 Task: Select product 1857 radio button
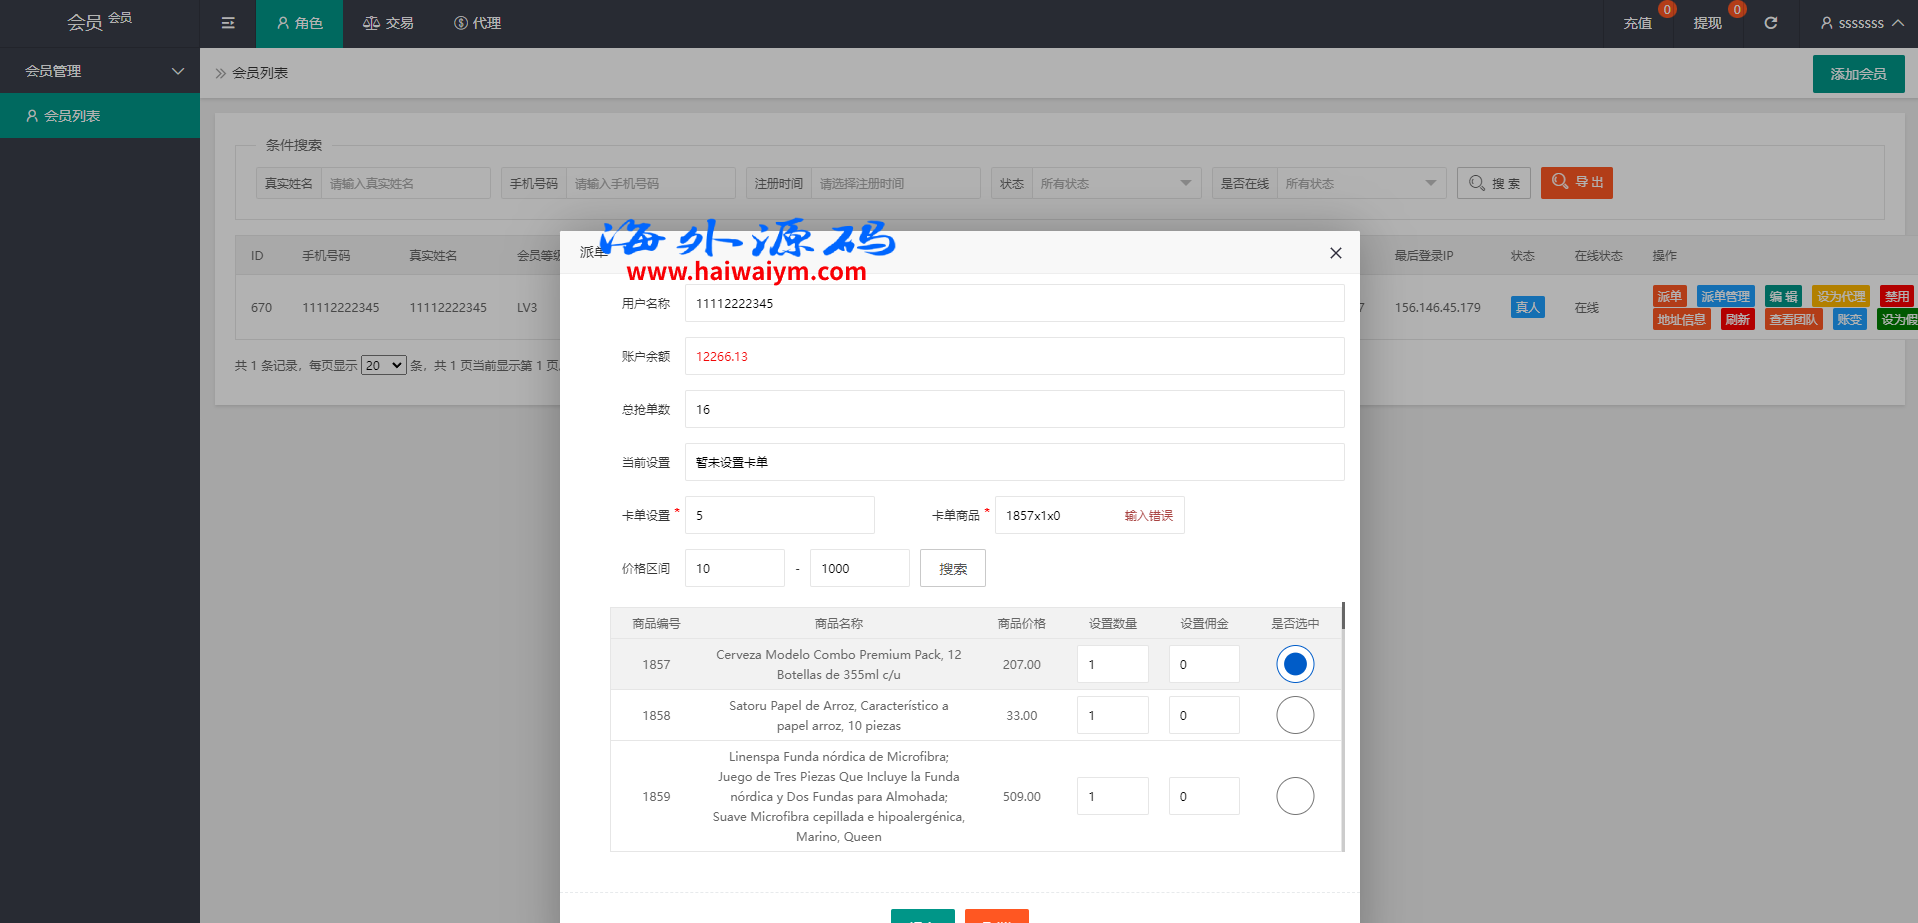point(1295,664)
